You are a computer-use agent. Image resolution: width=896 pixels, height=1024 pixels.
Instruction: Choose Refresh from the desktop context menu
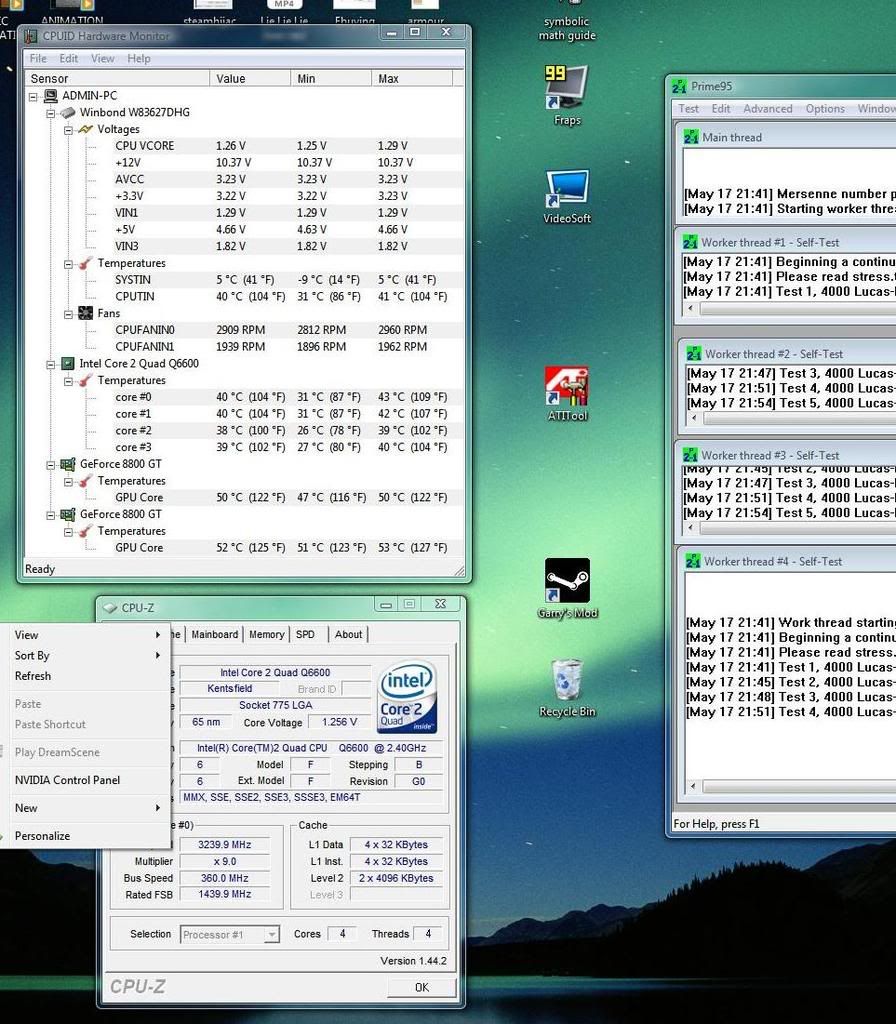tap(85, 676)
